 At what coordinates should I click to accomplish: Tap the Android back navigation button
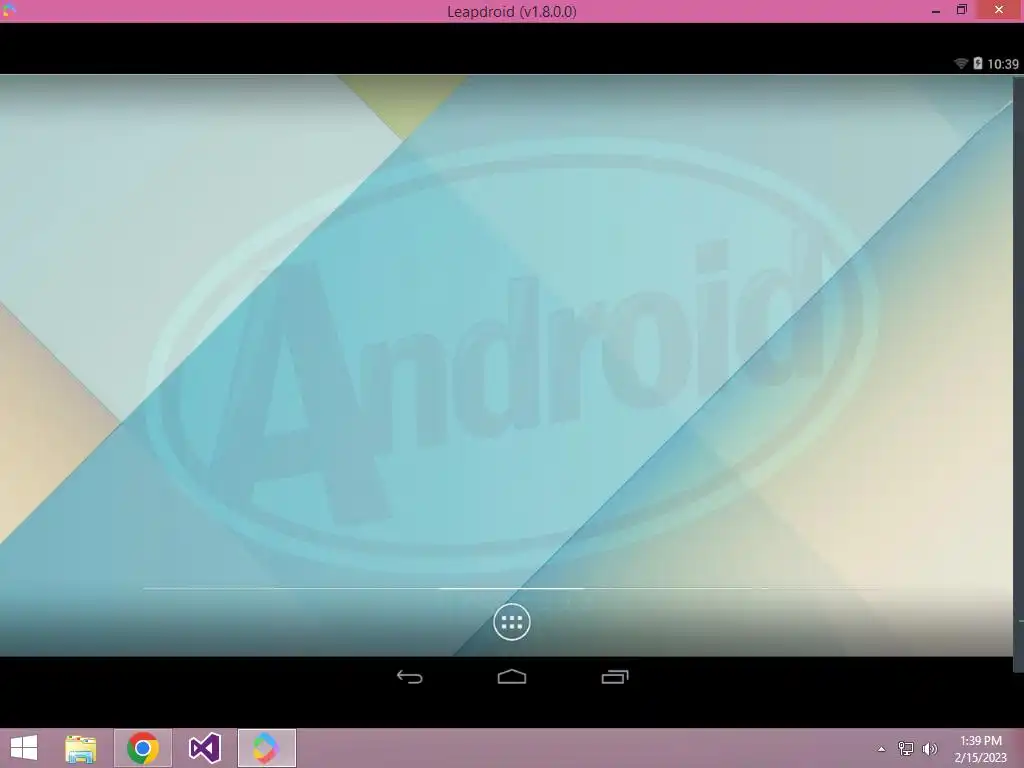point(409,677)
